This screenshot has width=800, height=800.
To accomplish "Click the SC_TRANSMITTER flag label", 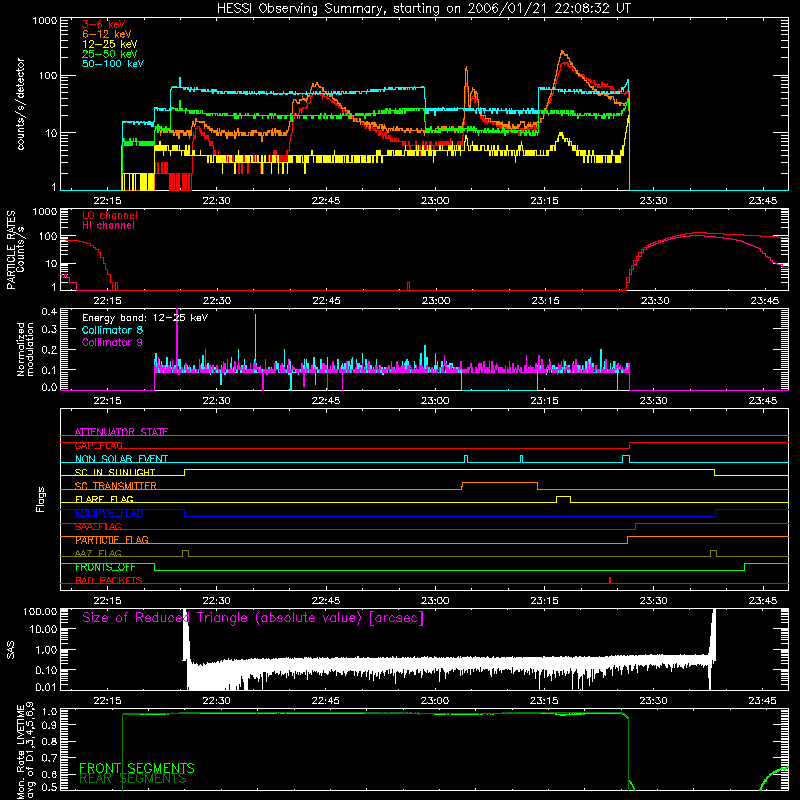I will [116, 485].
